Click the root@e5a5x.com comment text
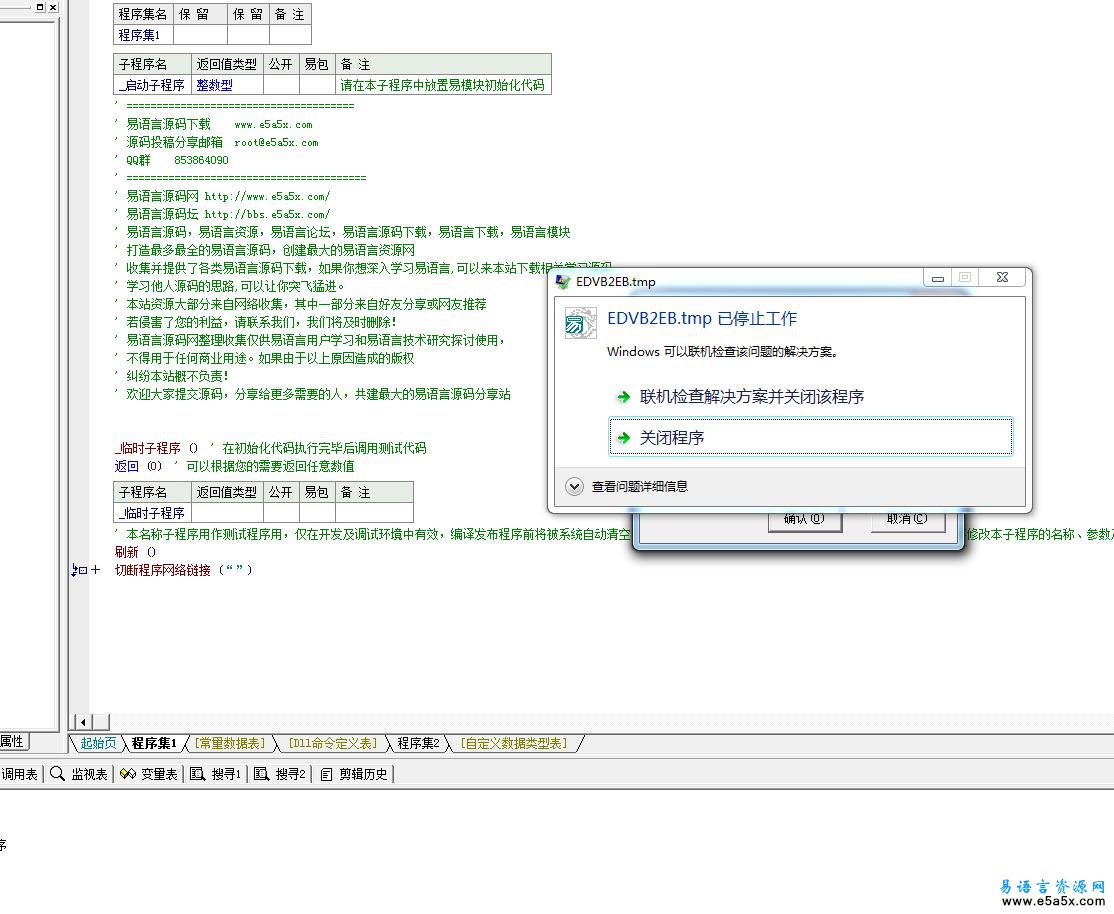Screen dimensions: 1114x914 coord(276,142)
